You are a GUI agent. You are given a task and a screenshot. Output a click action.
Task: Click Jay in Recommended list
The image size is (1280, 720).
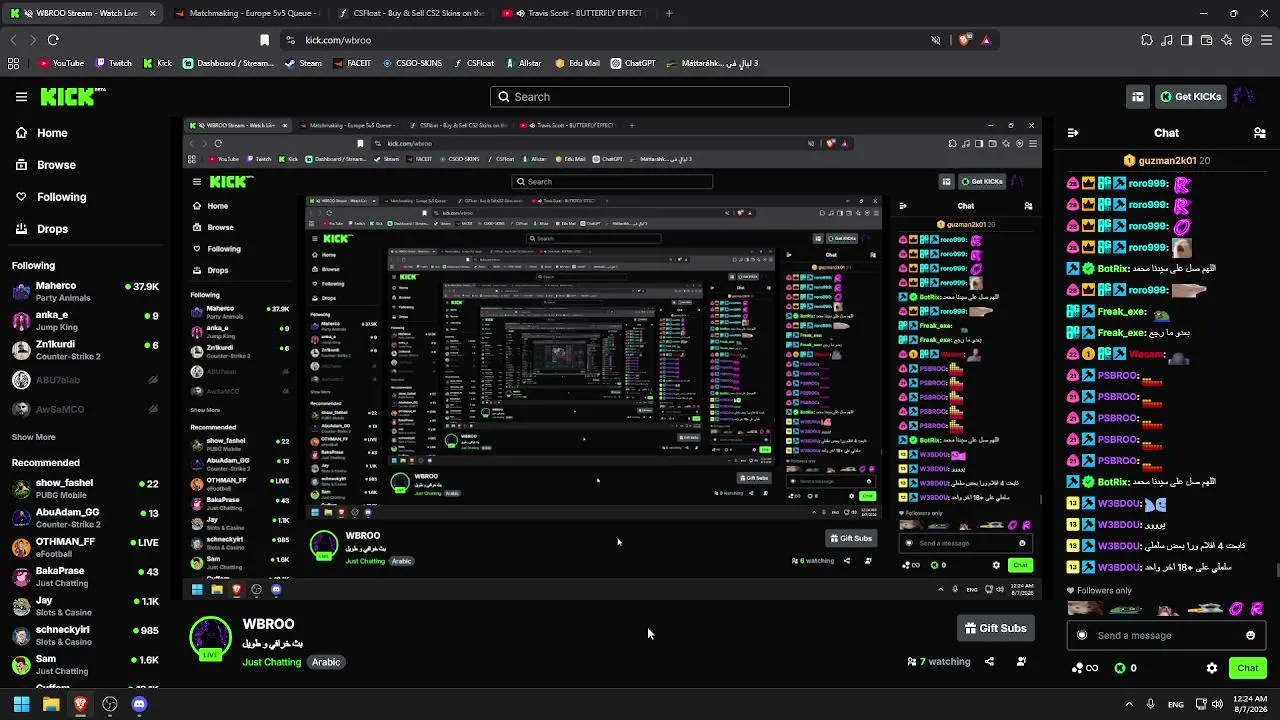coord(86,606)
